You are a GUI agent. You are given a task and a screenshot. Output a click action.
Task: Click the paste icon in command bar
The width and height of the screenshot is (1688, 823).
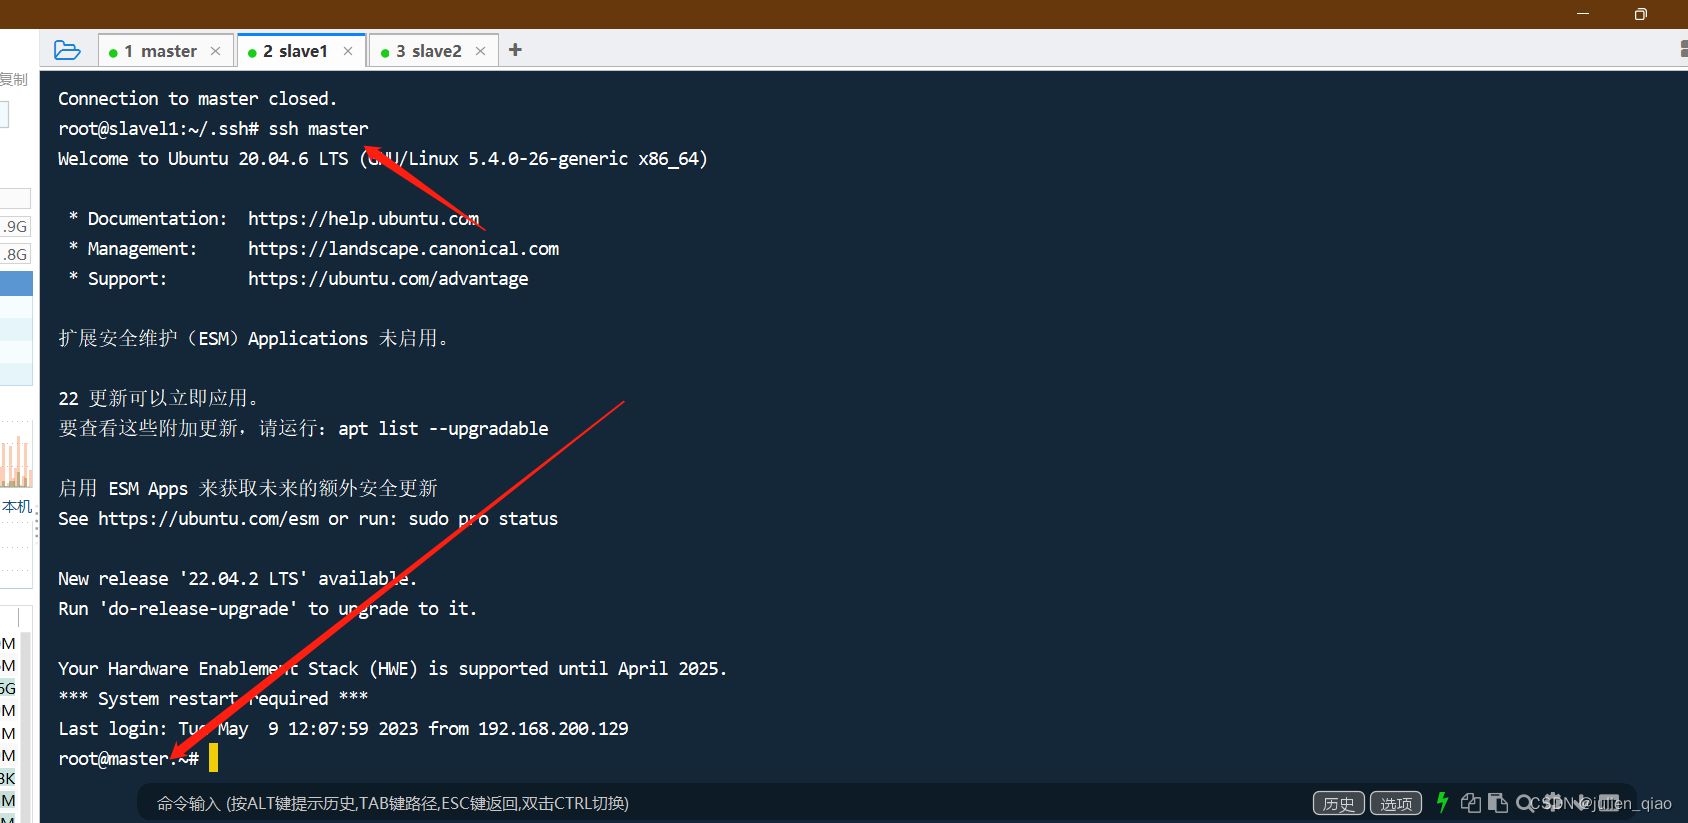pyautogui.click(x=1497, y=802)
